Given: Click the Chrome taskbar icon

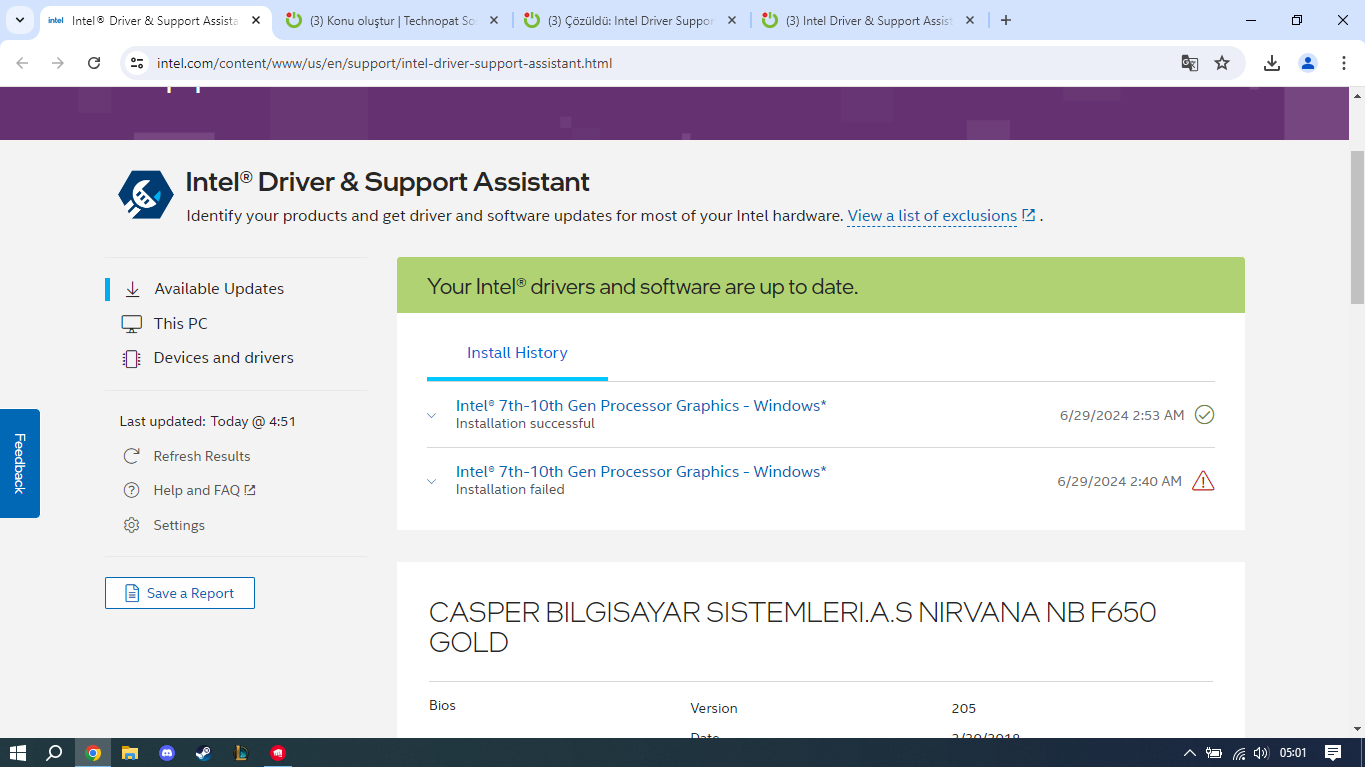Looking at the screenshot, I should (93, 753).
